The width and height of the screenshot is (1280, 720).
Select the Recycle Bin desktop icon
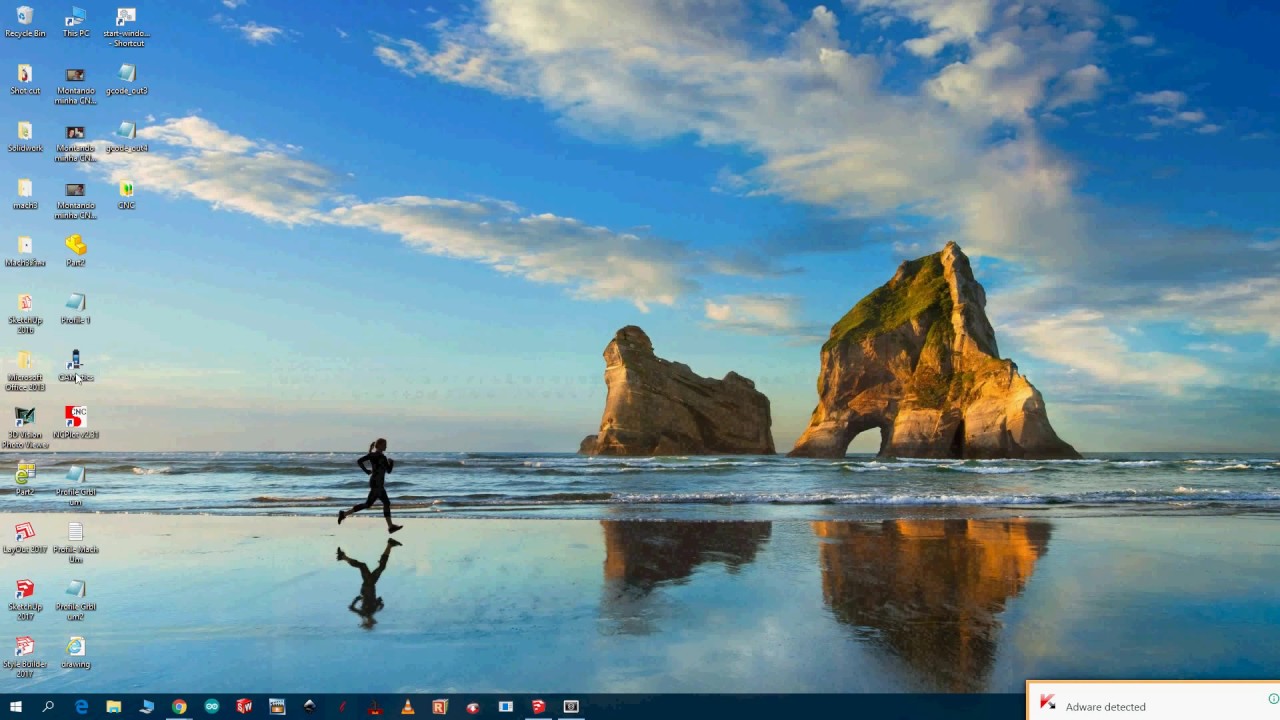click(x=25, y=22)
